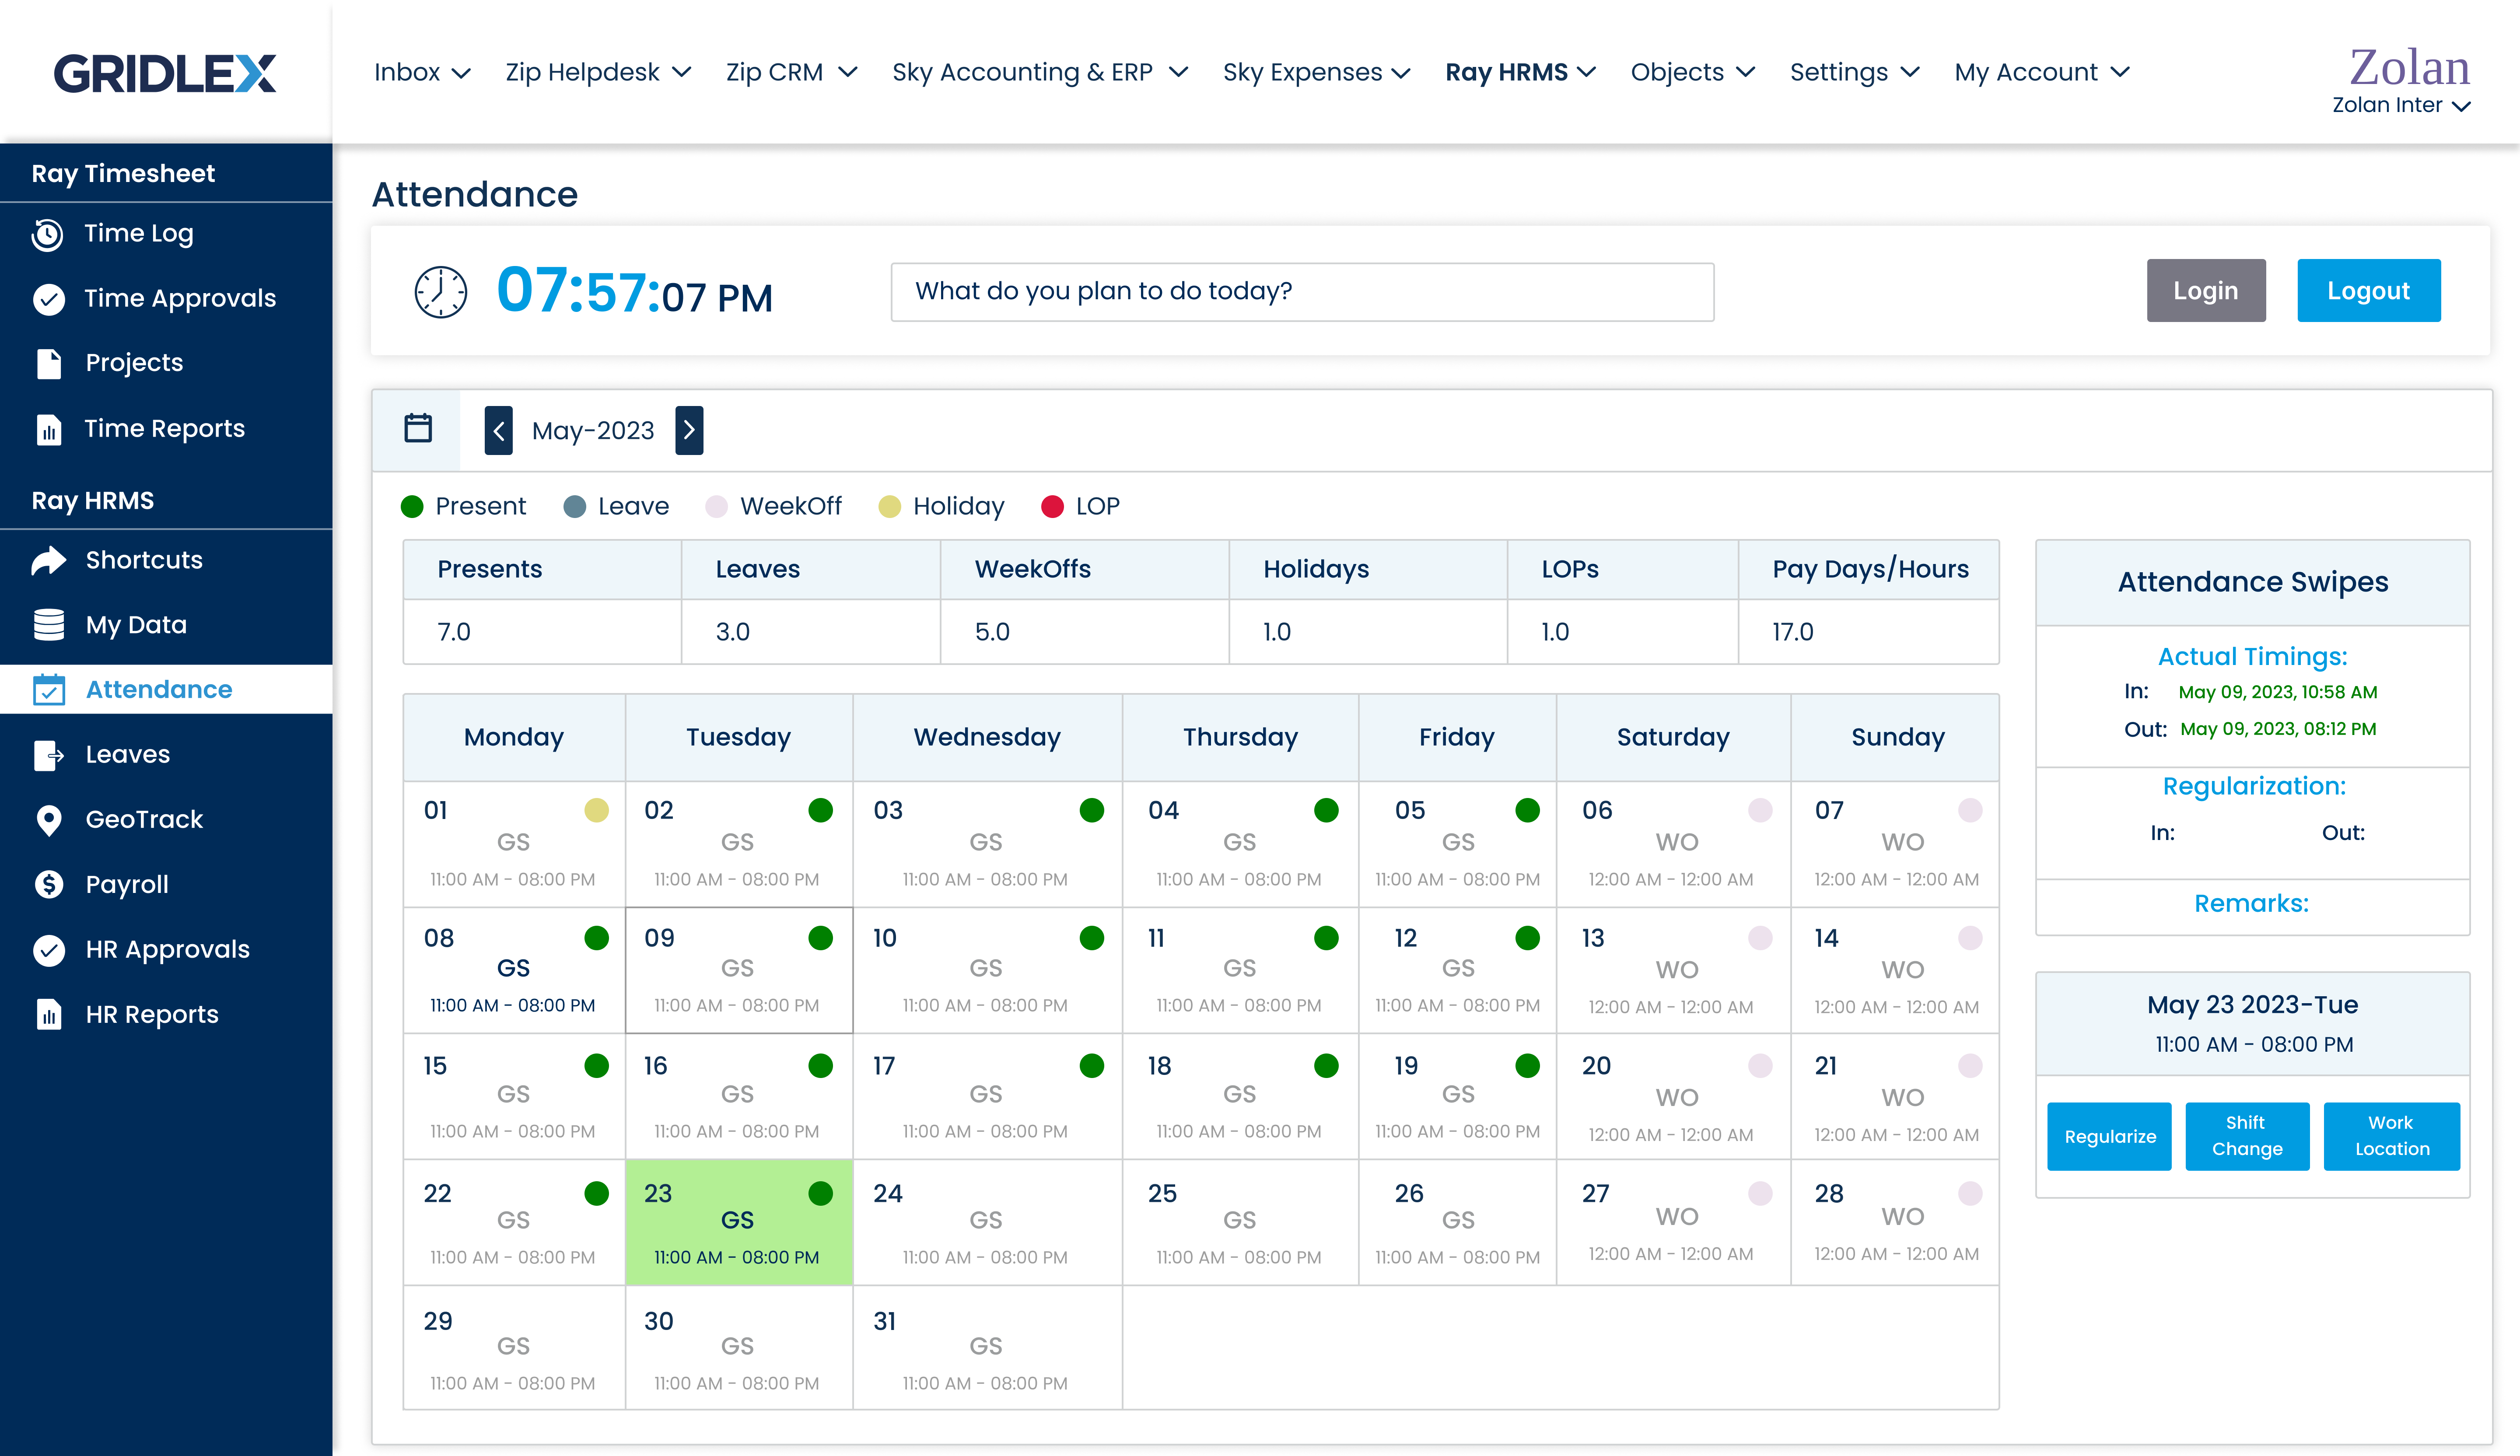Expand the Ray HRMS menu
Screen dimensions: 2520x1456
pyautogui.click(x=1519, y=72)
